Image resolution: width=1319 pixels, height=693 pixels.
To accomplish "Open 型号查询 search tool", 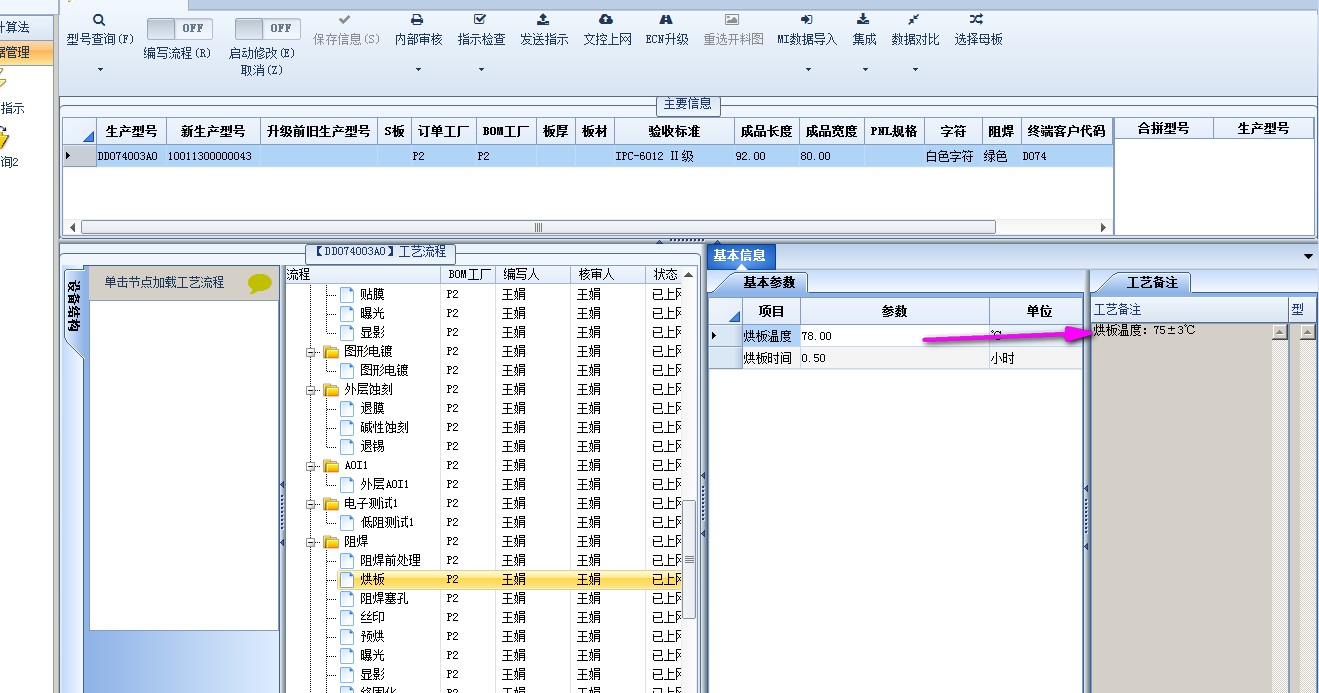I will [100, 30].
